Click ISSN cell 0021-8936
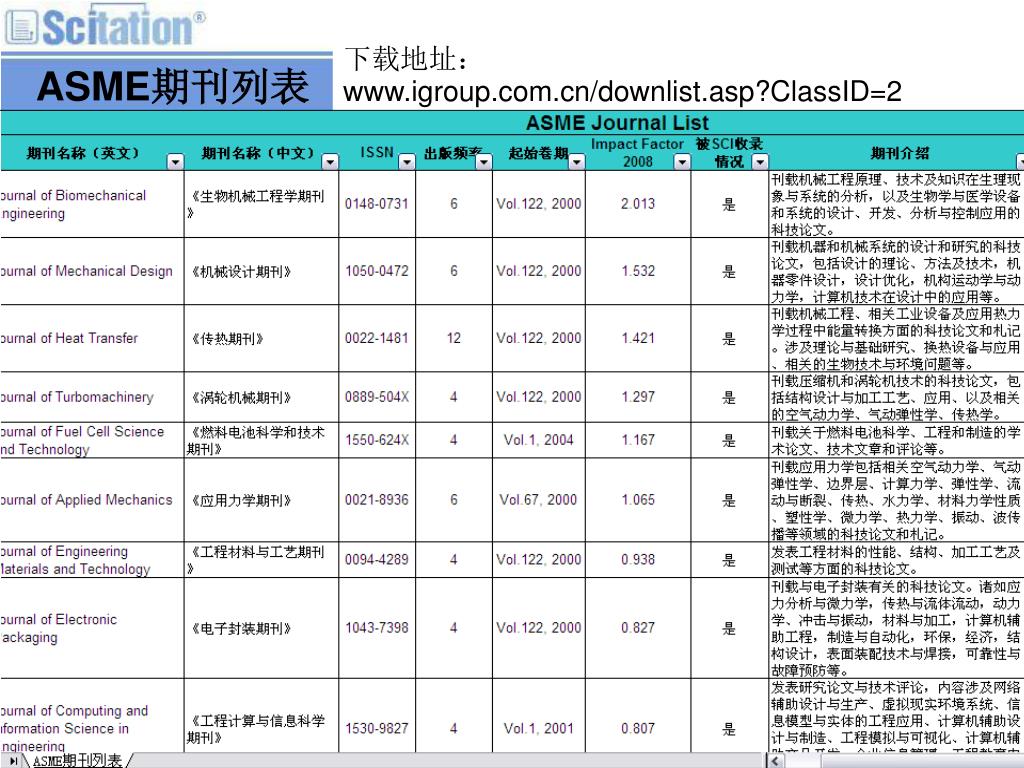The image size is (1024, 768). click(377, 500)
